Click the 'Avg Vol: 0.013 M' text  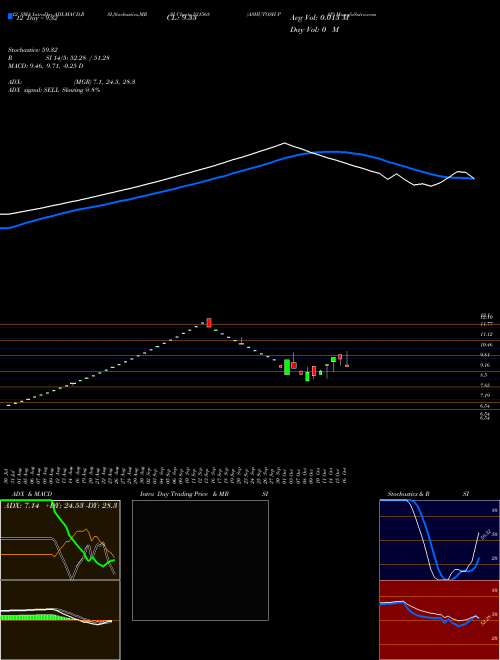(319, 18)
